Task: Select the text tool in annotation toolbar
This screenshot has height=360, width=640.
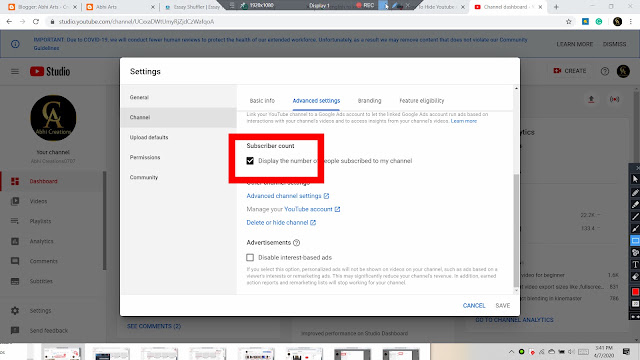Action: click(635, 265)
